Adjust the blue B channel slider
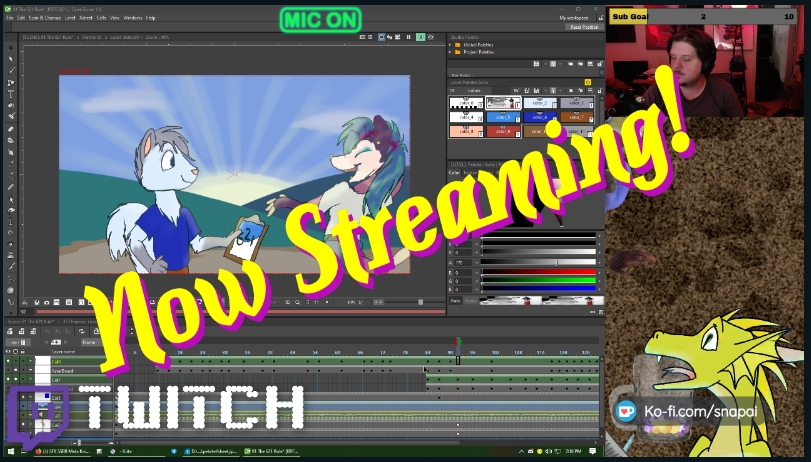 coord(538,290)
